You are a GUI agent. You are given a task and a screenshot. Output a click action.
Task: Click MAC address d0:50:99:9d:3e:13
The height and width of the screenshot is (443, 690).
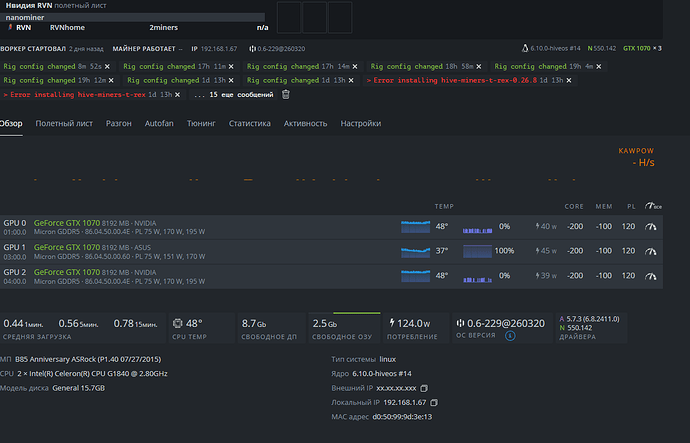coord(402,417)
